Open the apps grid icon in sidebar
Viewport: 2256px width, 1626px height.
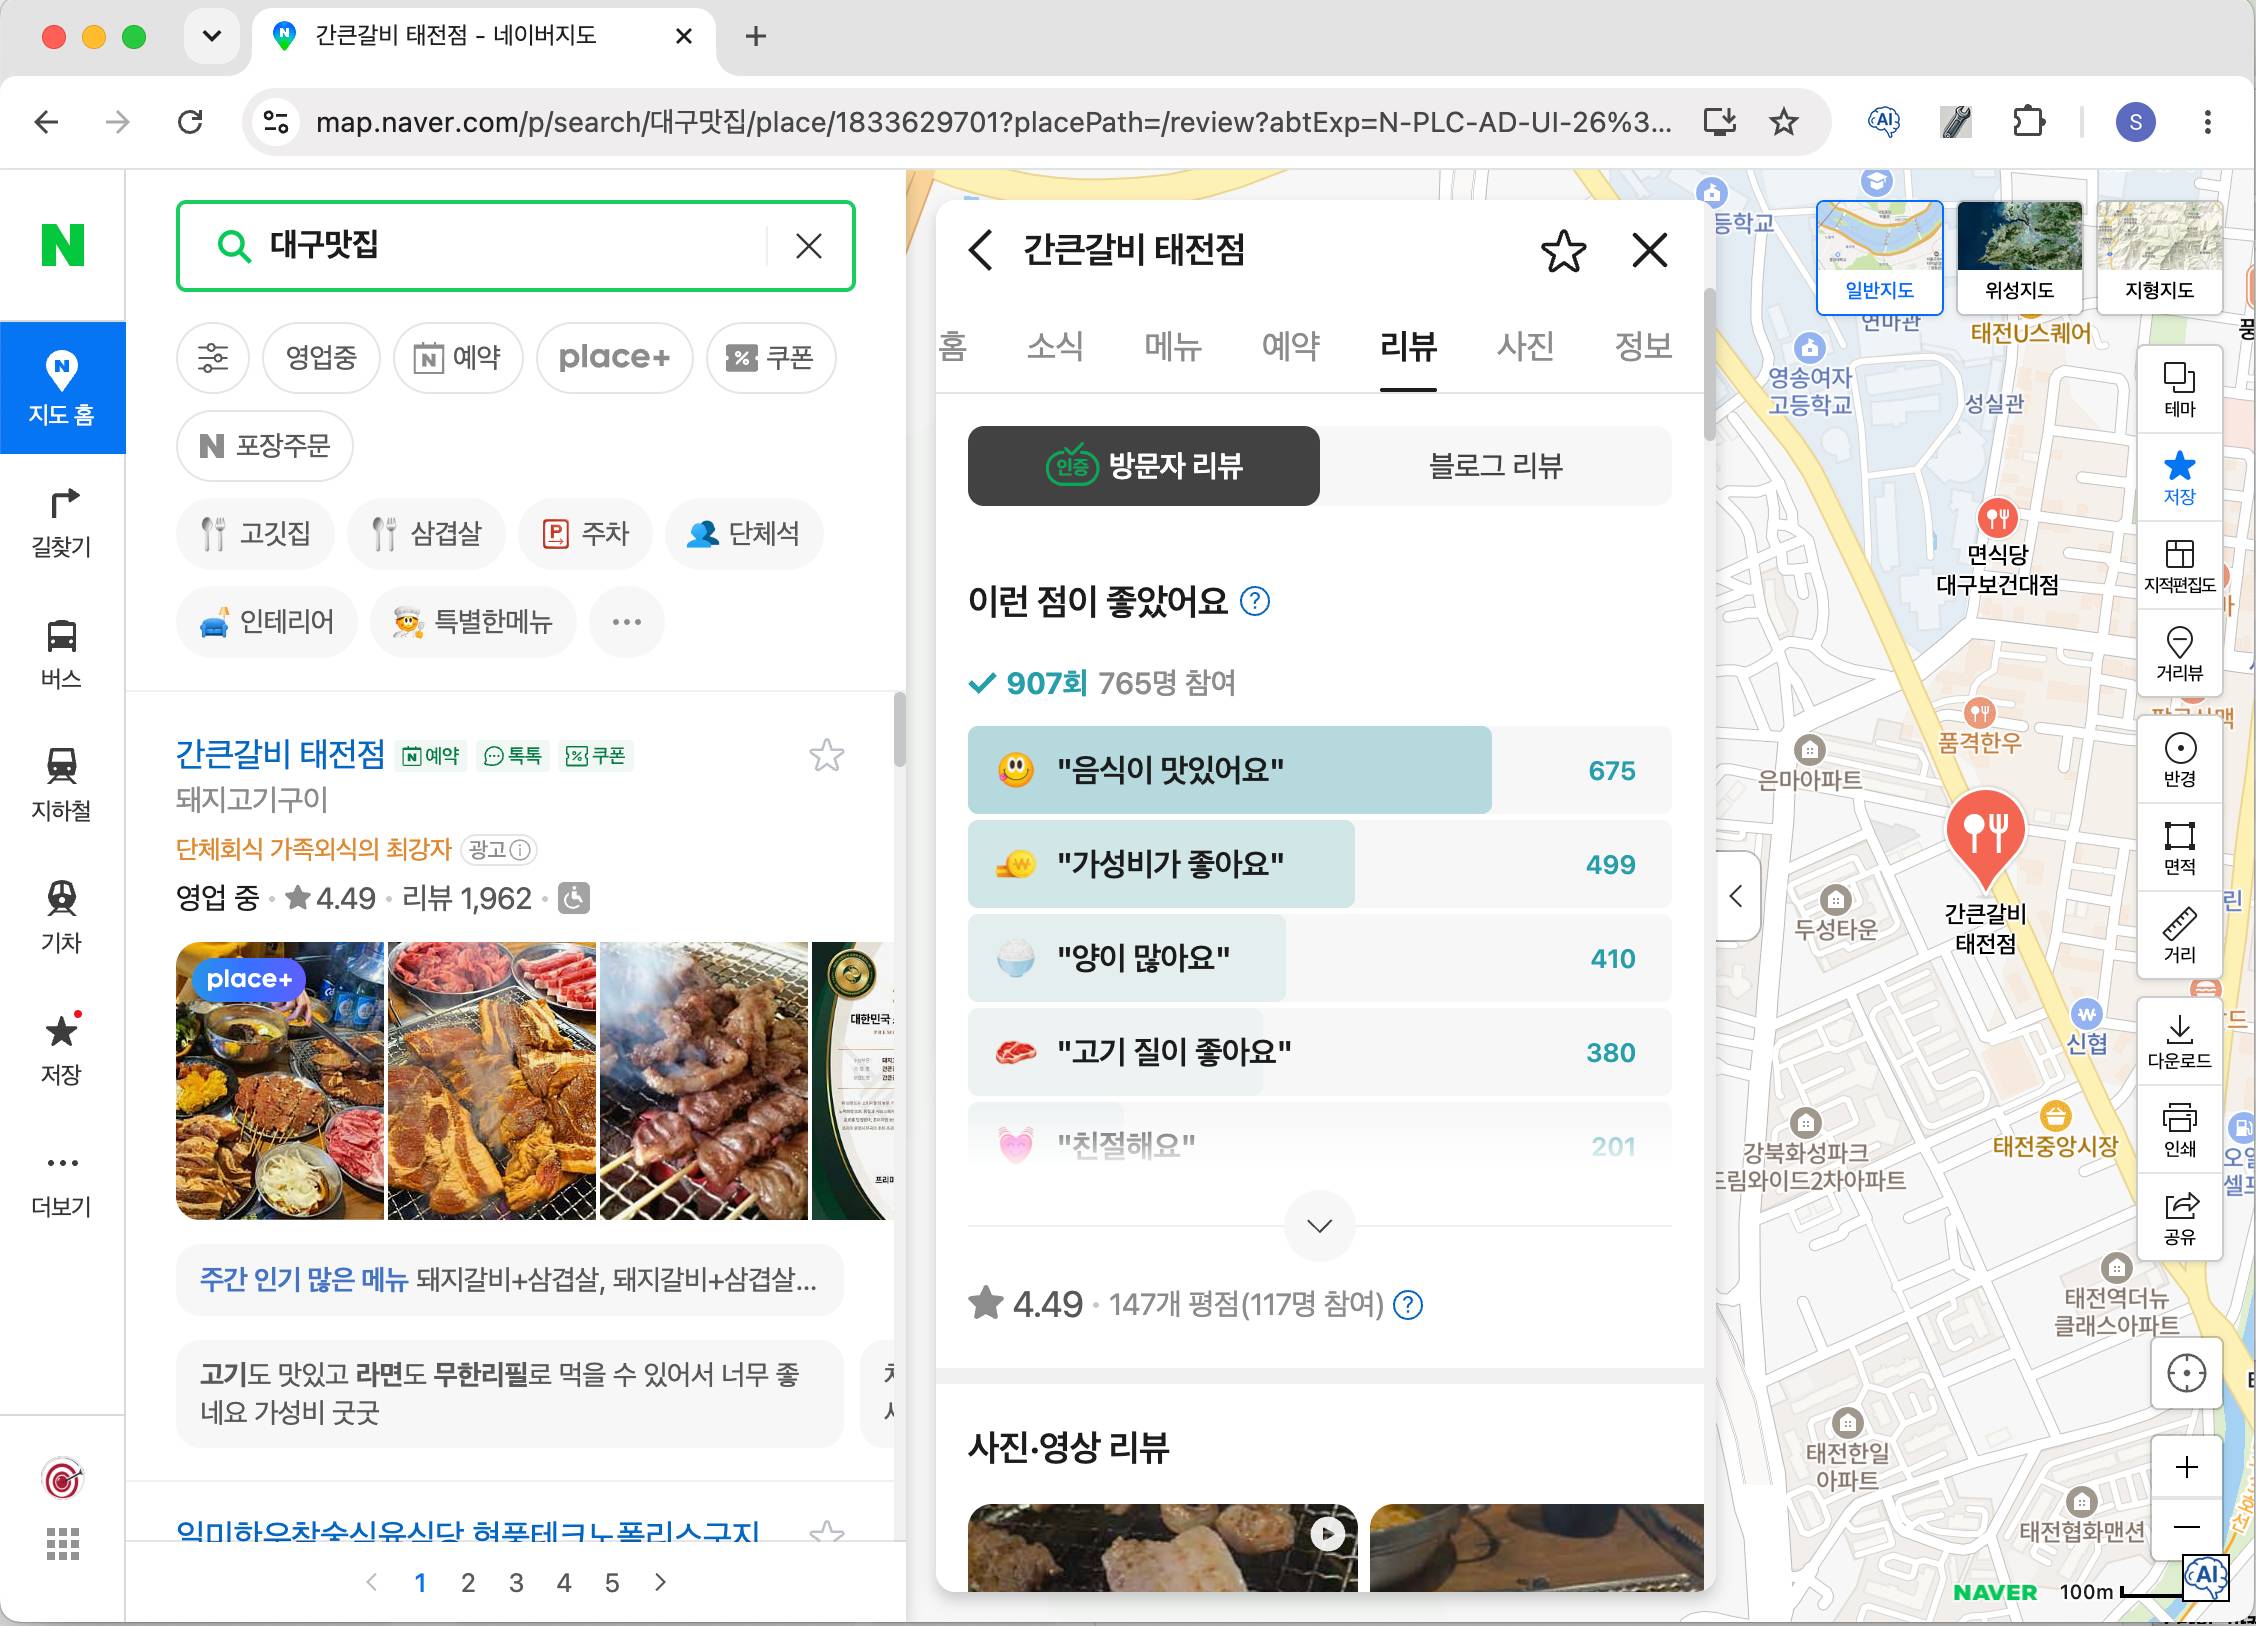coord(62,1545)
